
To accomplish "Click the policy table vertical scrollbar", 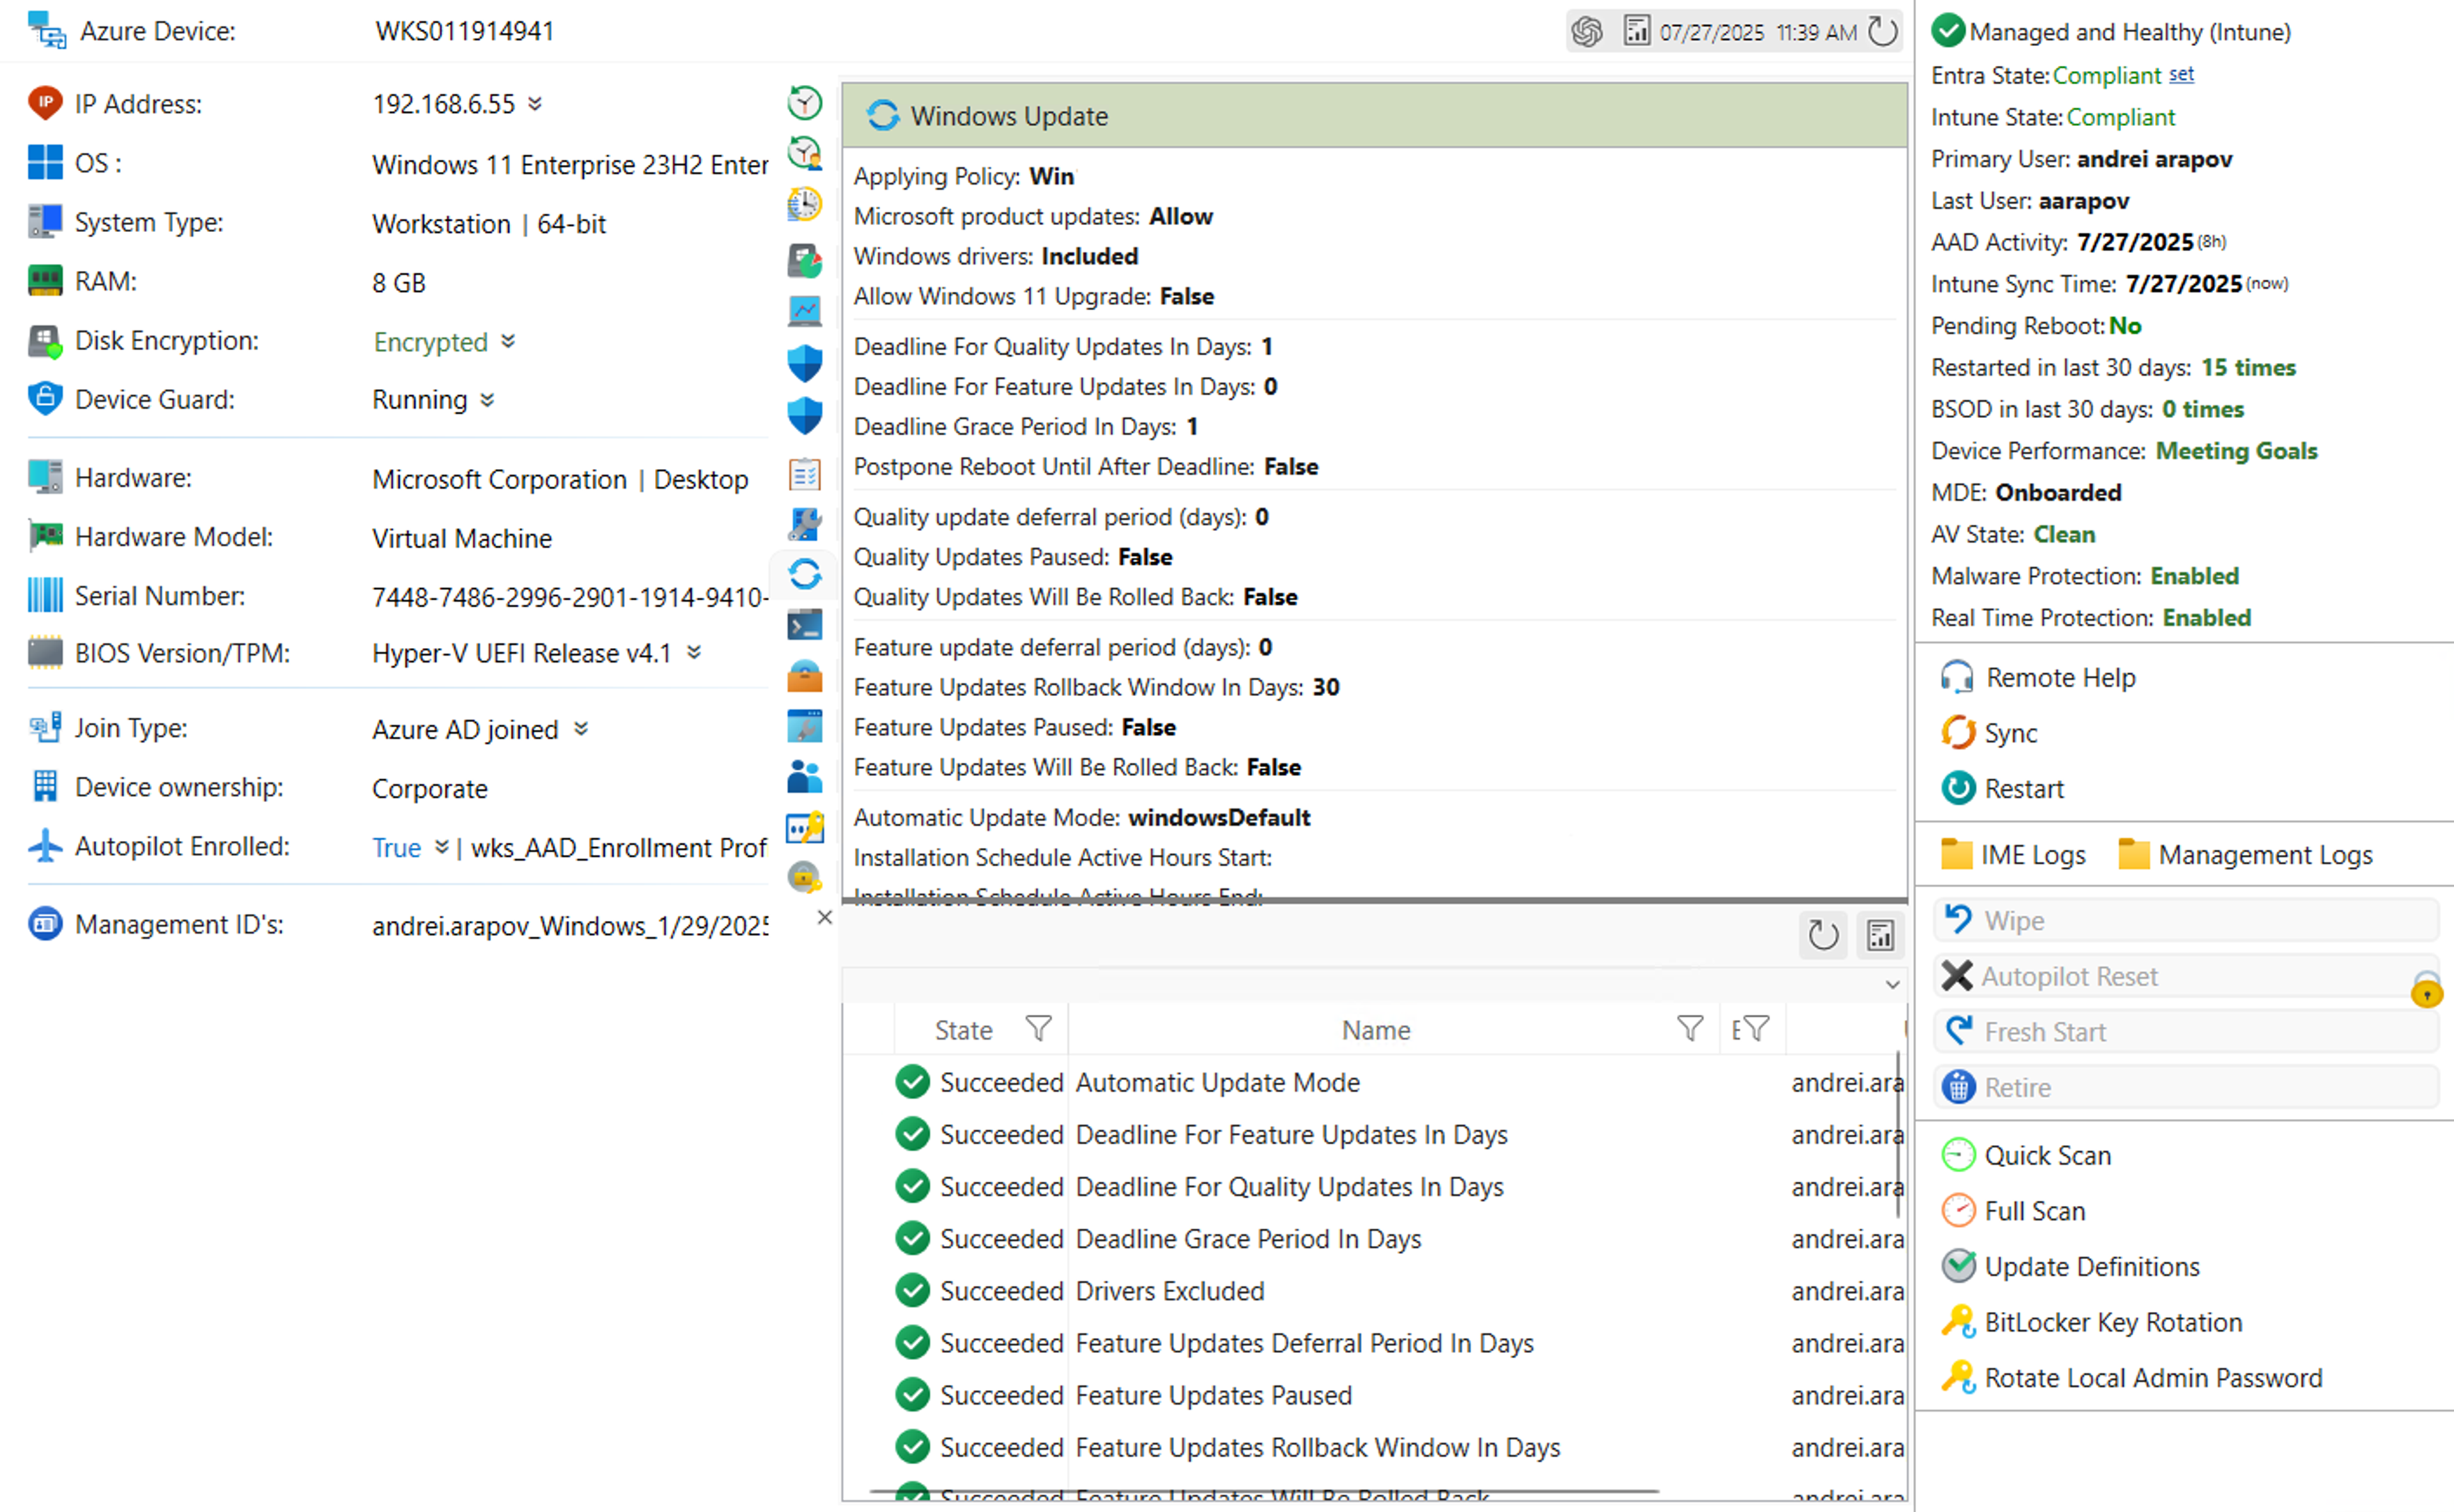I will click(x=1898, y=1134).
